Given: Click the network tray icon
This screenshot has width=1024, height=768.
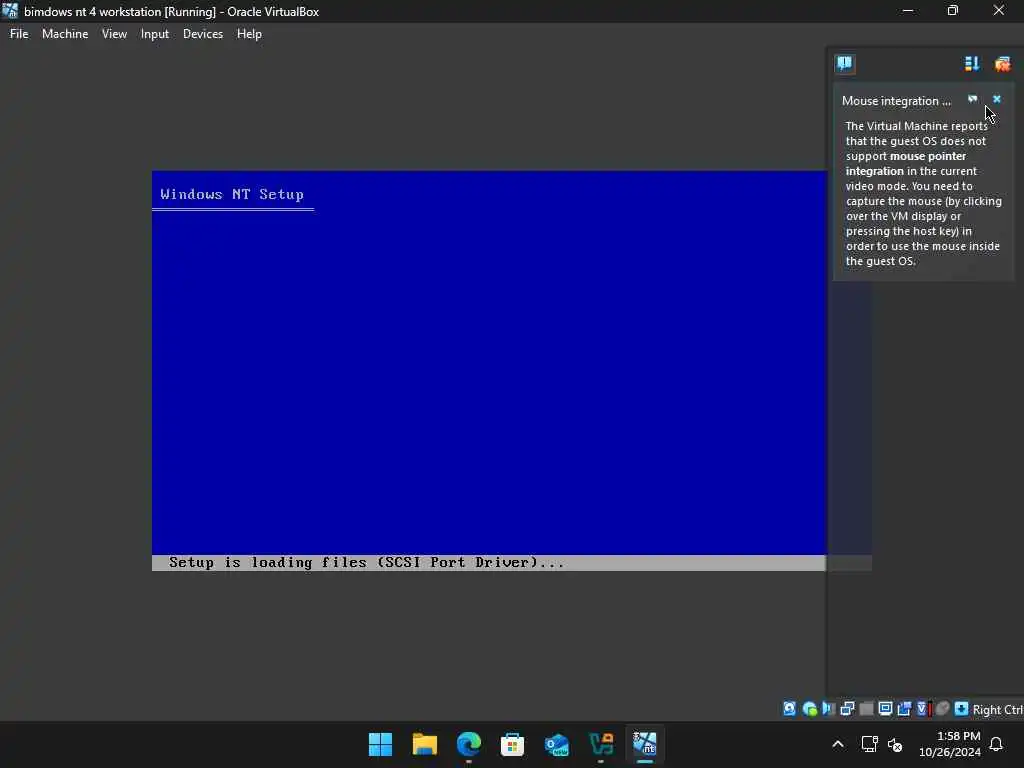Looking at the screenshot, I should coord(869,744).
